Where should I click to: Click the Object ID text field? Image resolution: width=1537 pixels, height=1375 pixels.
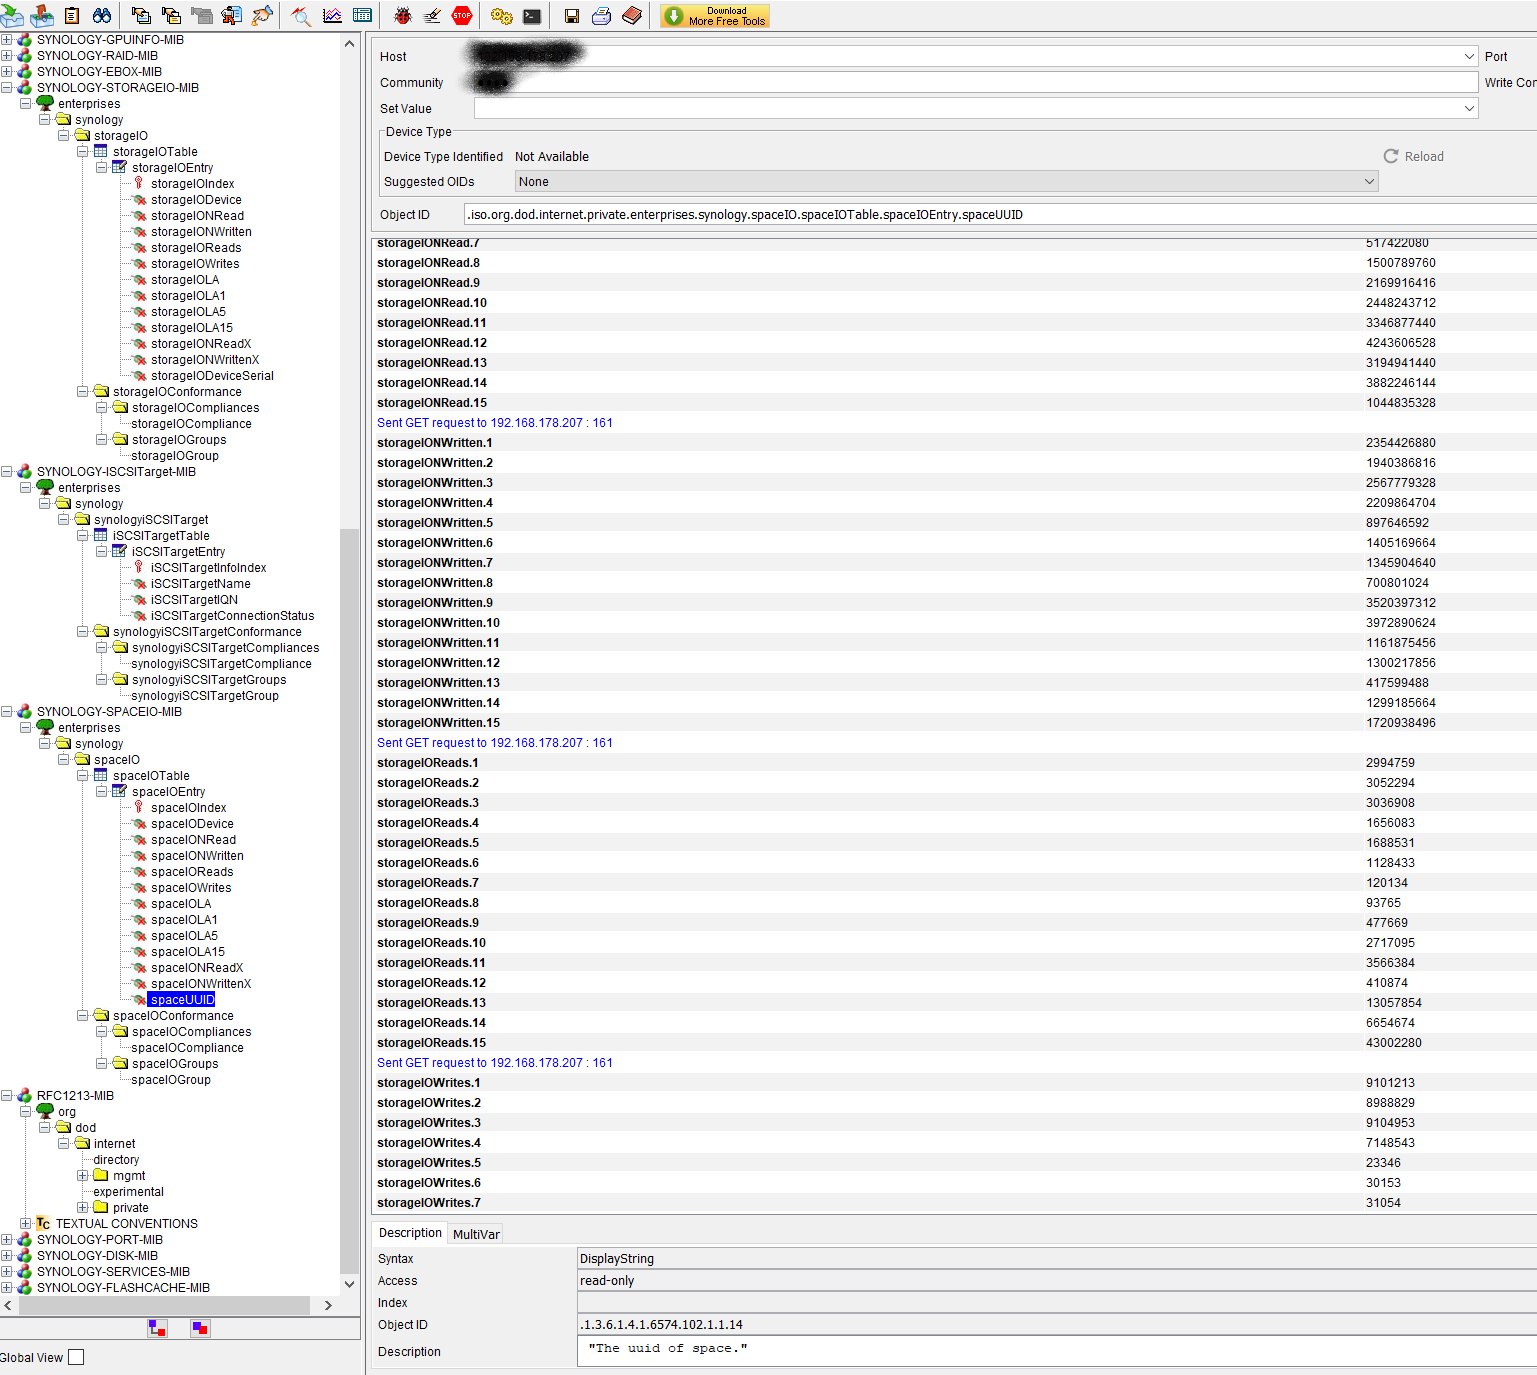[1000, 214]
